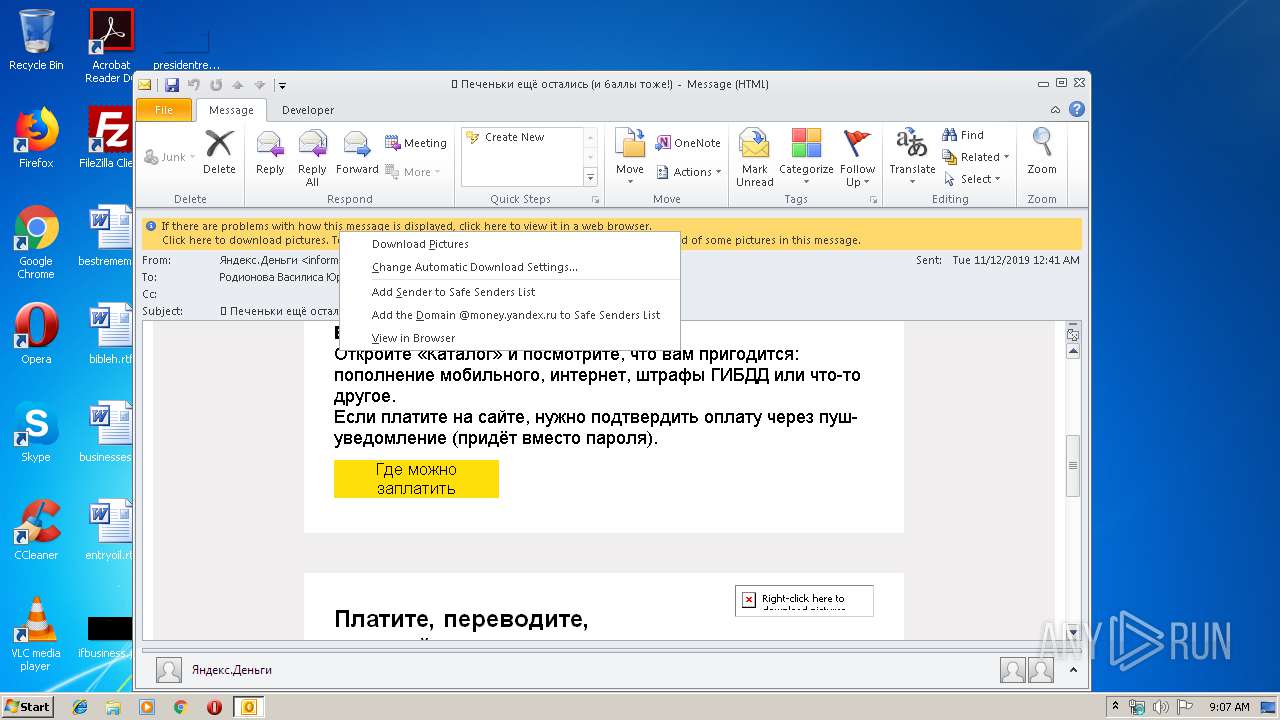Forward this email message

357,152
